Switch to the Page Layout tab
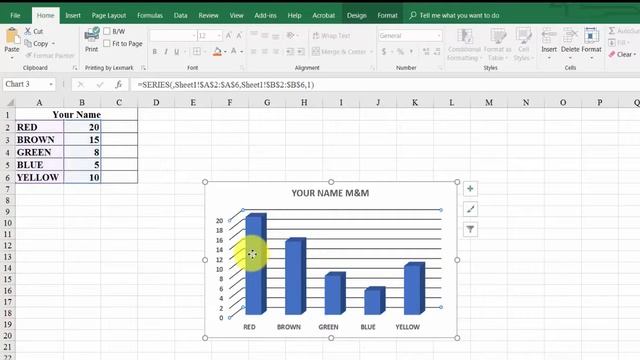This screenshot has width=640, height=360. tap(109, 16)
